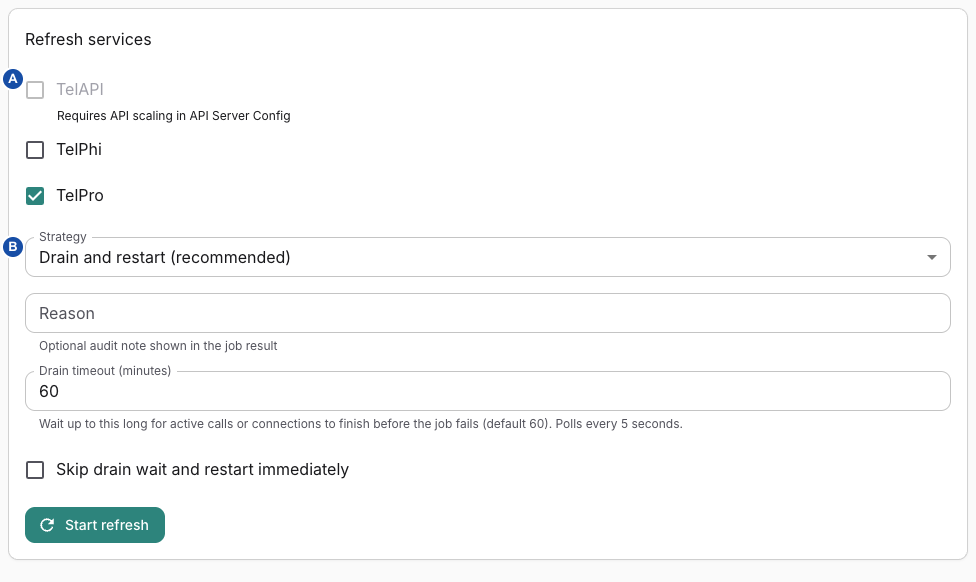Uncheck the TelPro checkbox
Viewport: 976px width, 582px height.
point(35,196)
